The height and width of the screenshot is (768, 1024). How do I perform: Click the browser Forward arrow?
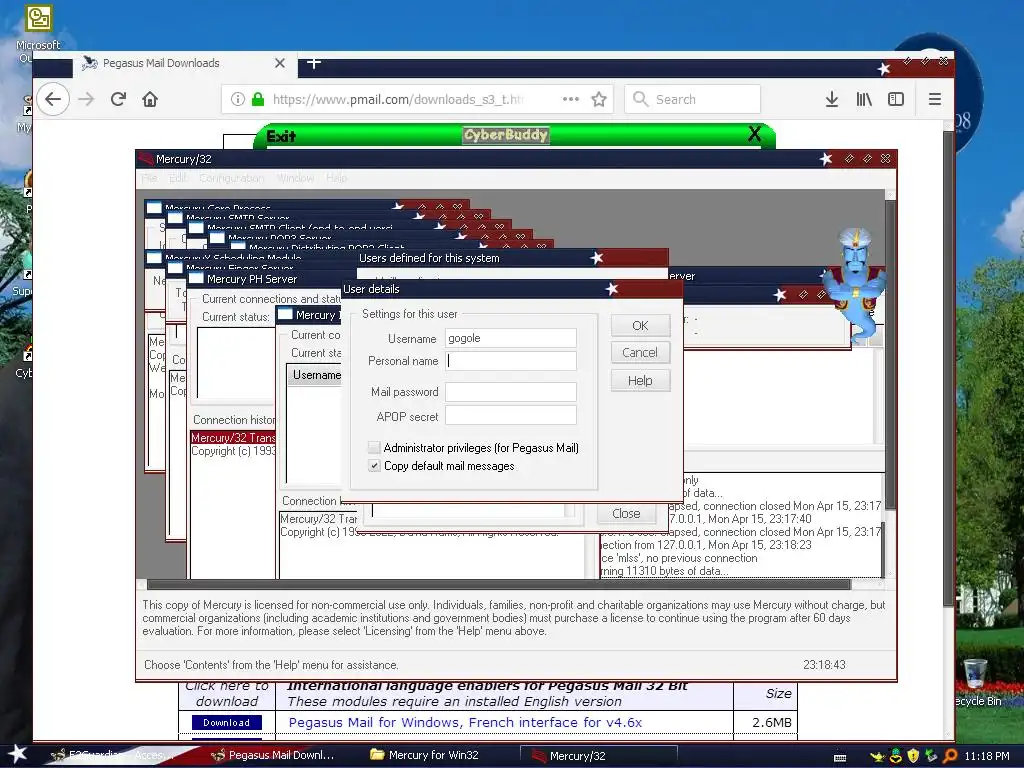pyautogui.click(x=86, y=99)
